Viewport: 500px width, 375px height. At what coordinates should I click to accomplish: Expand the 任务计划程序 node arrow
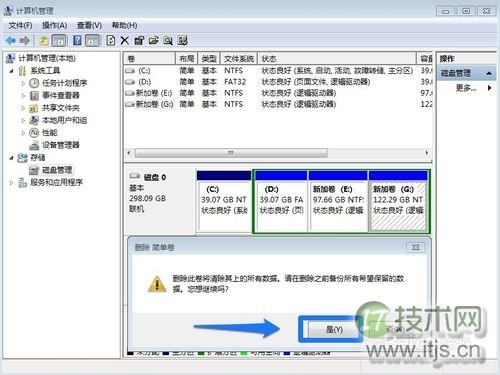coord(23,83)
